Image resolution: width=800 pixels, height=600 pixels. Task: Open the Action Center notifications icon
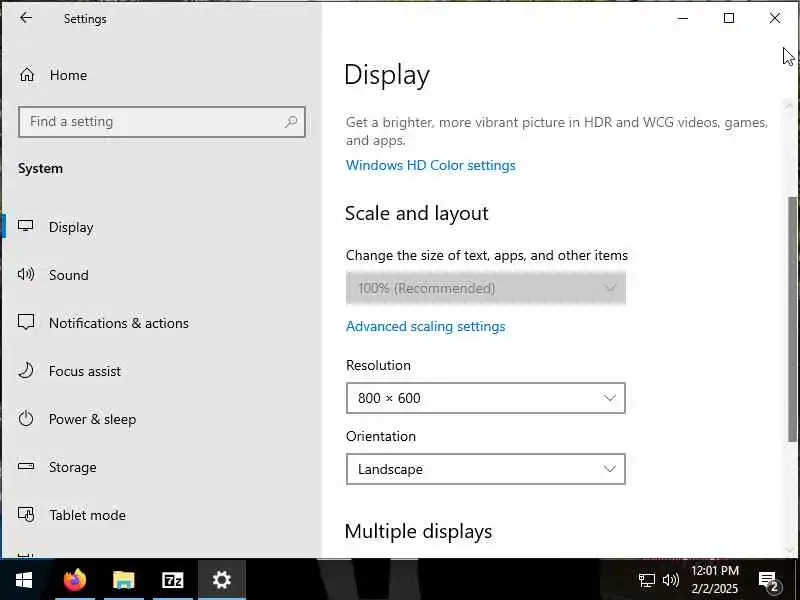tap(768, 580)
